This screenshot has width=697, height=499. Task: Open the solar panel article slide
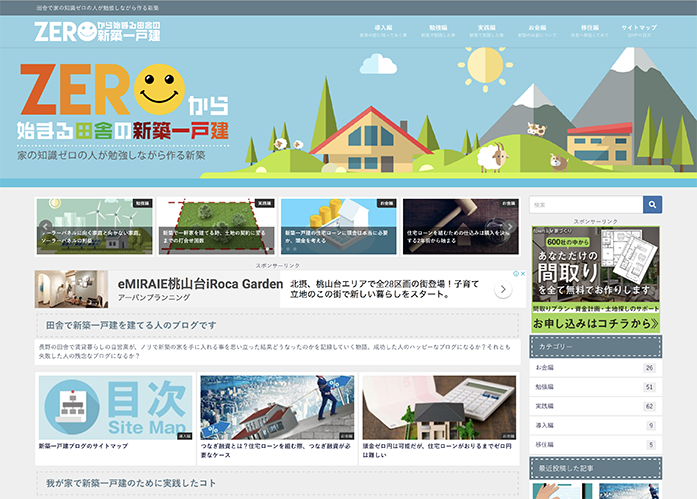pos(95,227)
